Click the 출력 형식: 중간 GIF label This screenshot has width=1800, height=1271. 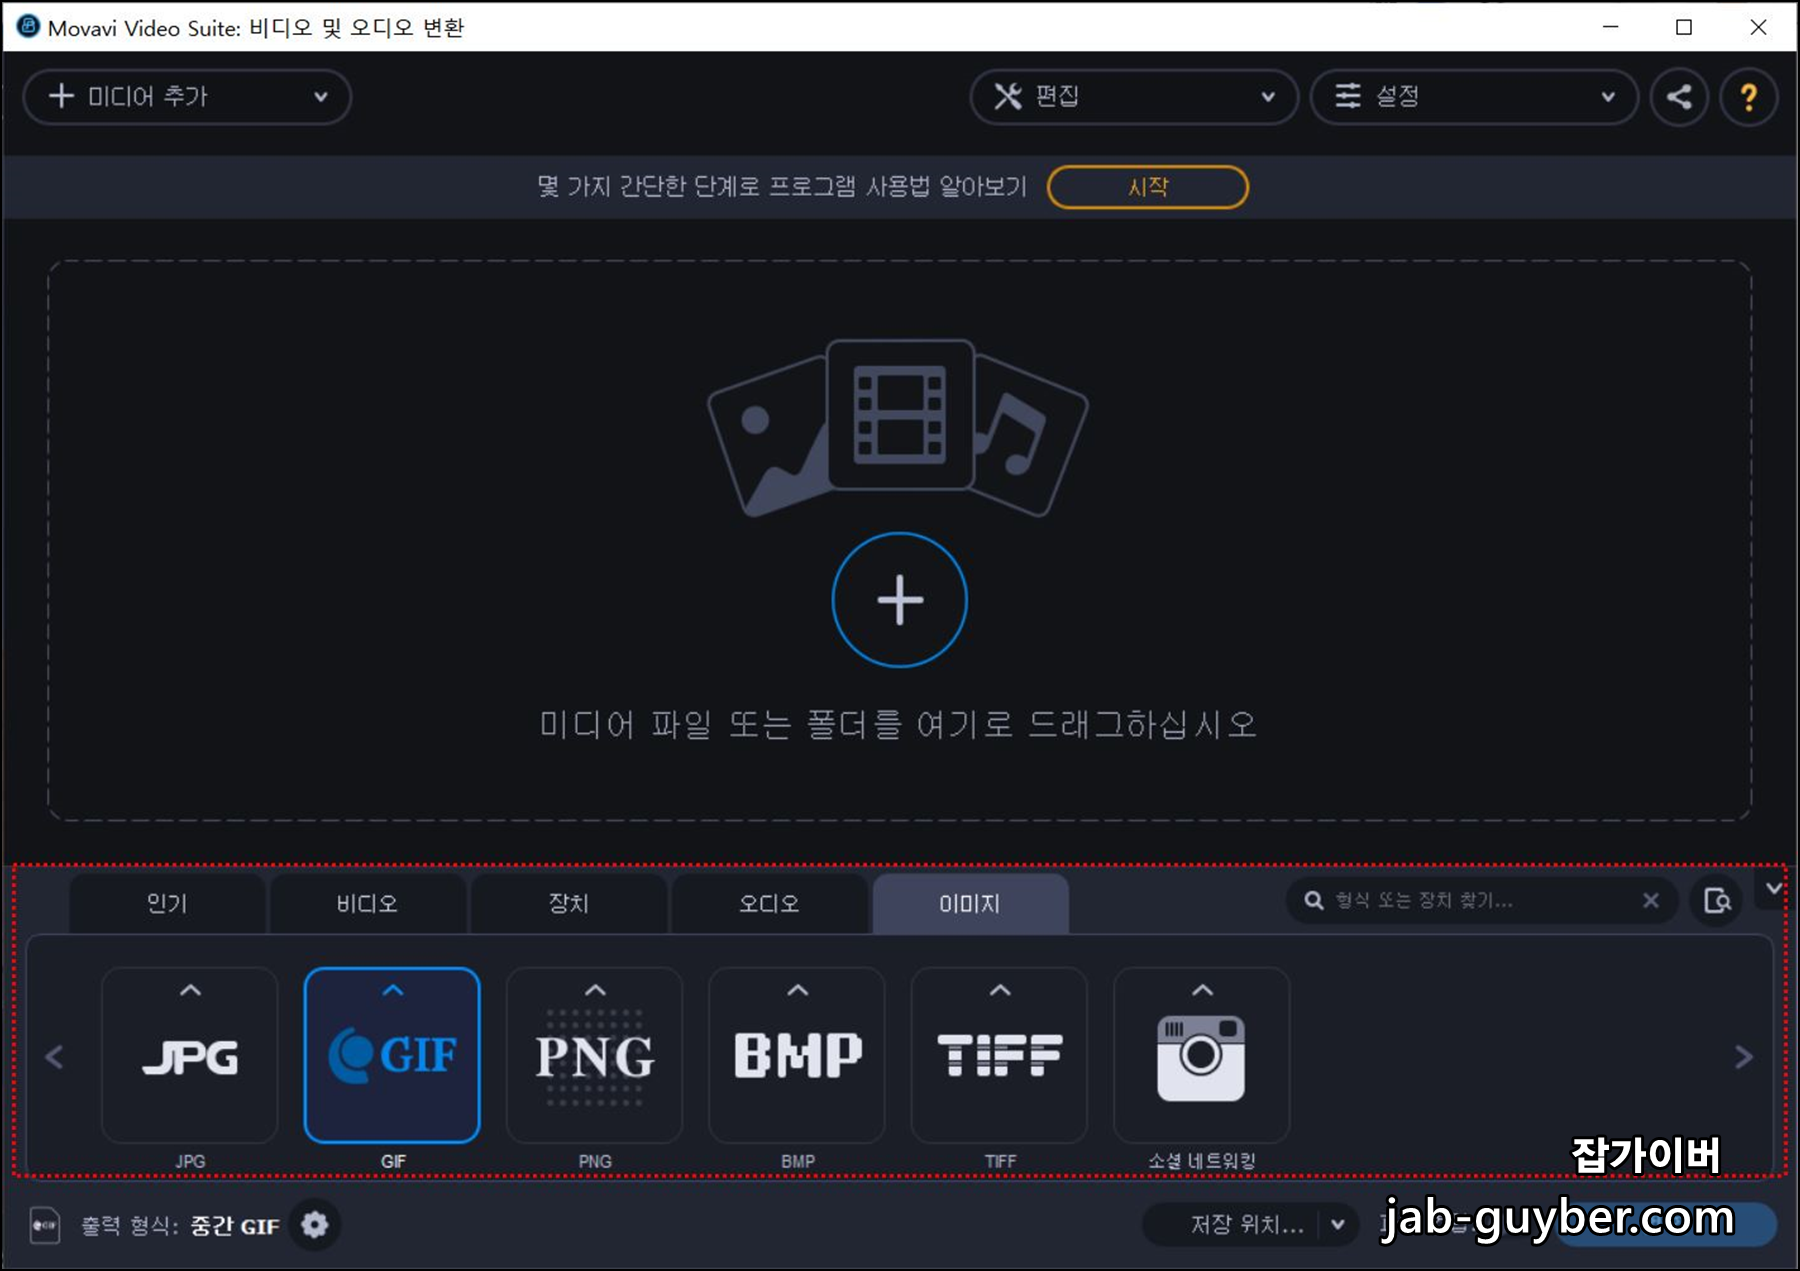click(180, 1226)
